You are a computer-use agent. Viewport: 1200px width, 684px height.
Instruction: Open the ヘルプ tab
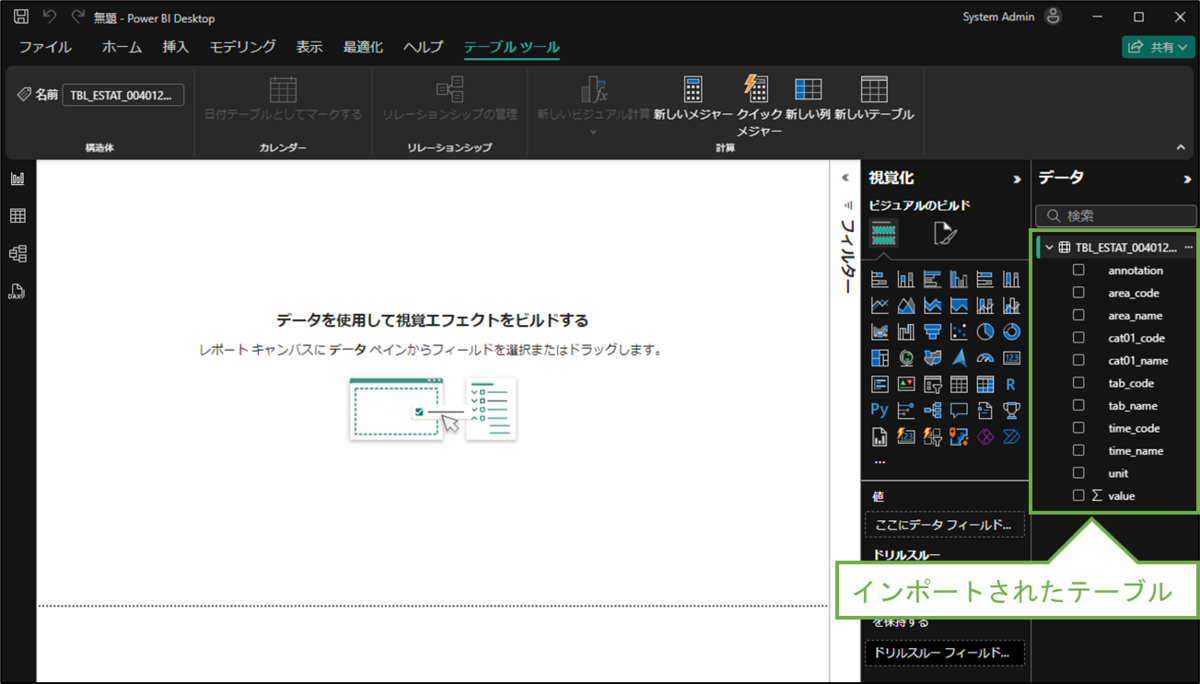pos(423,47)
